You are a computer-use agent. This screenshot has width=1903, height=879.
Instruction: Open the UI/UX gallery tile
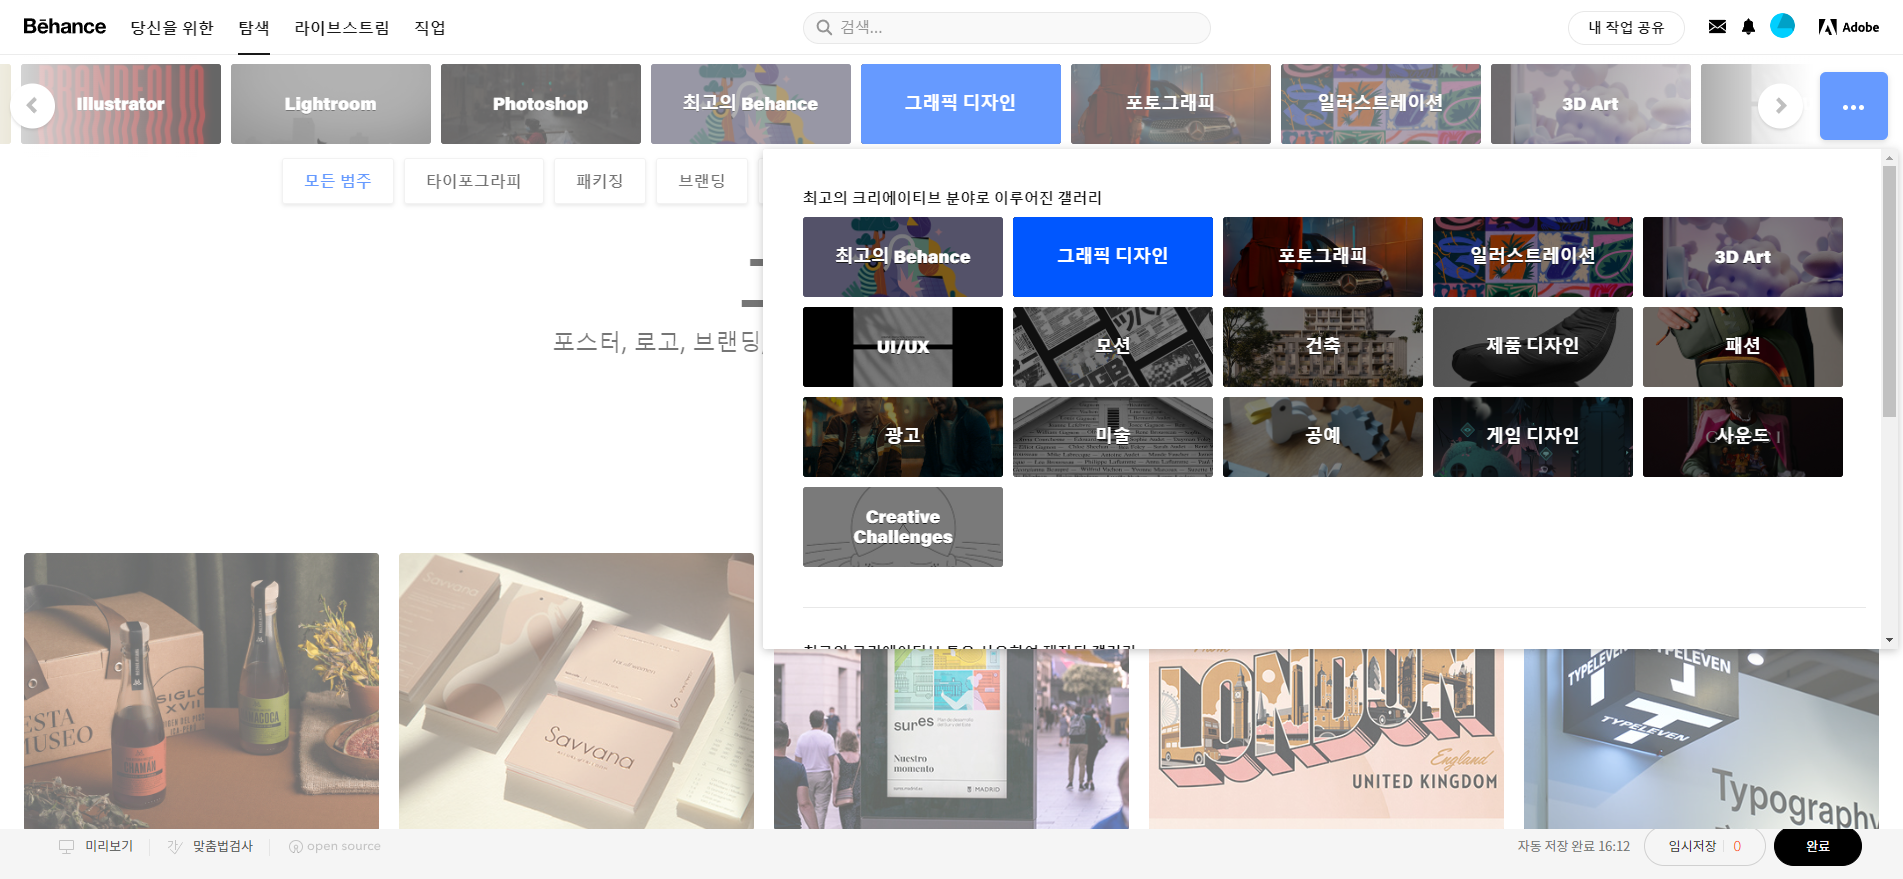(x=903, y=347)
